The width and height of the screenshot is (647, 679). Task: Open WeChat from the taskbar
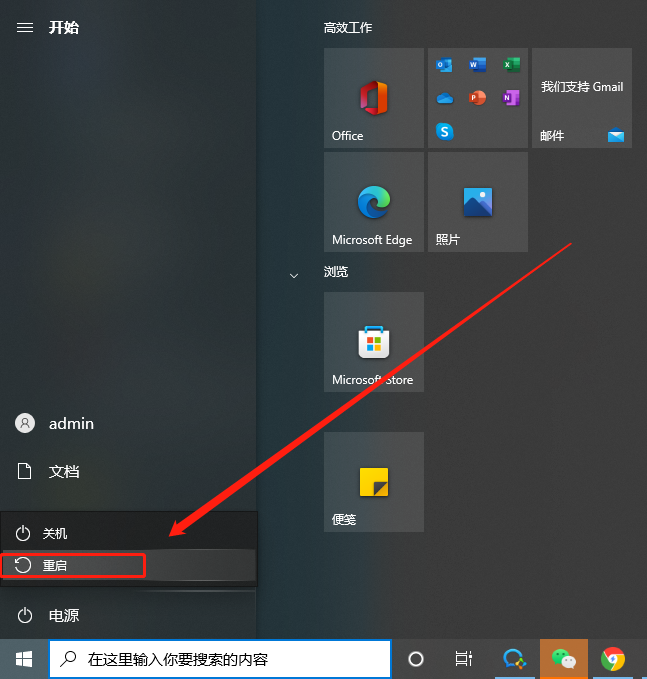[x=564, y=659]
